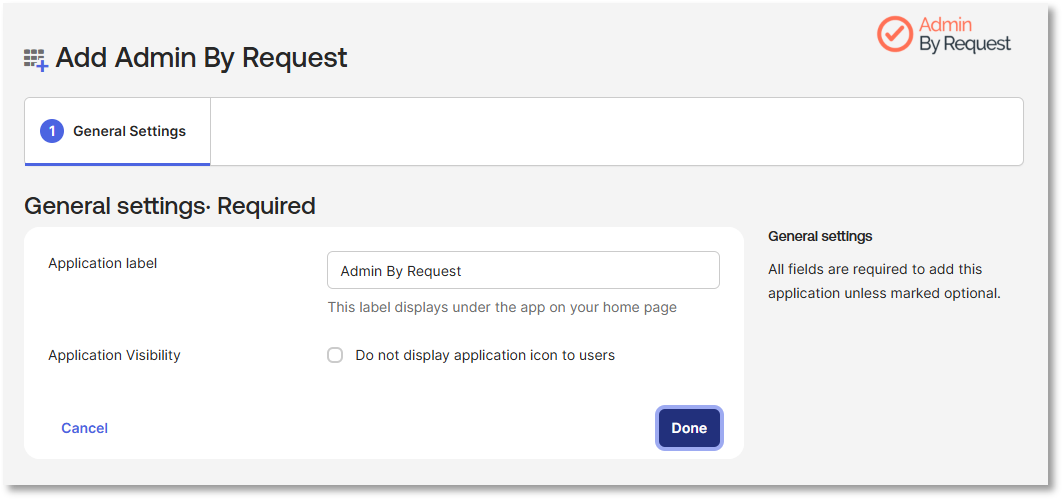Enable the Do not display application icon checkbox
The height and width of the screenshot is (499, 1062).
click(x=335, y=355)
